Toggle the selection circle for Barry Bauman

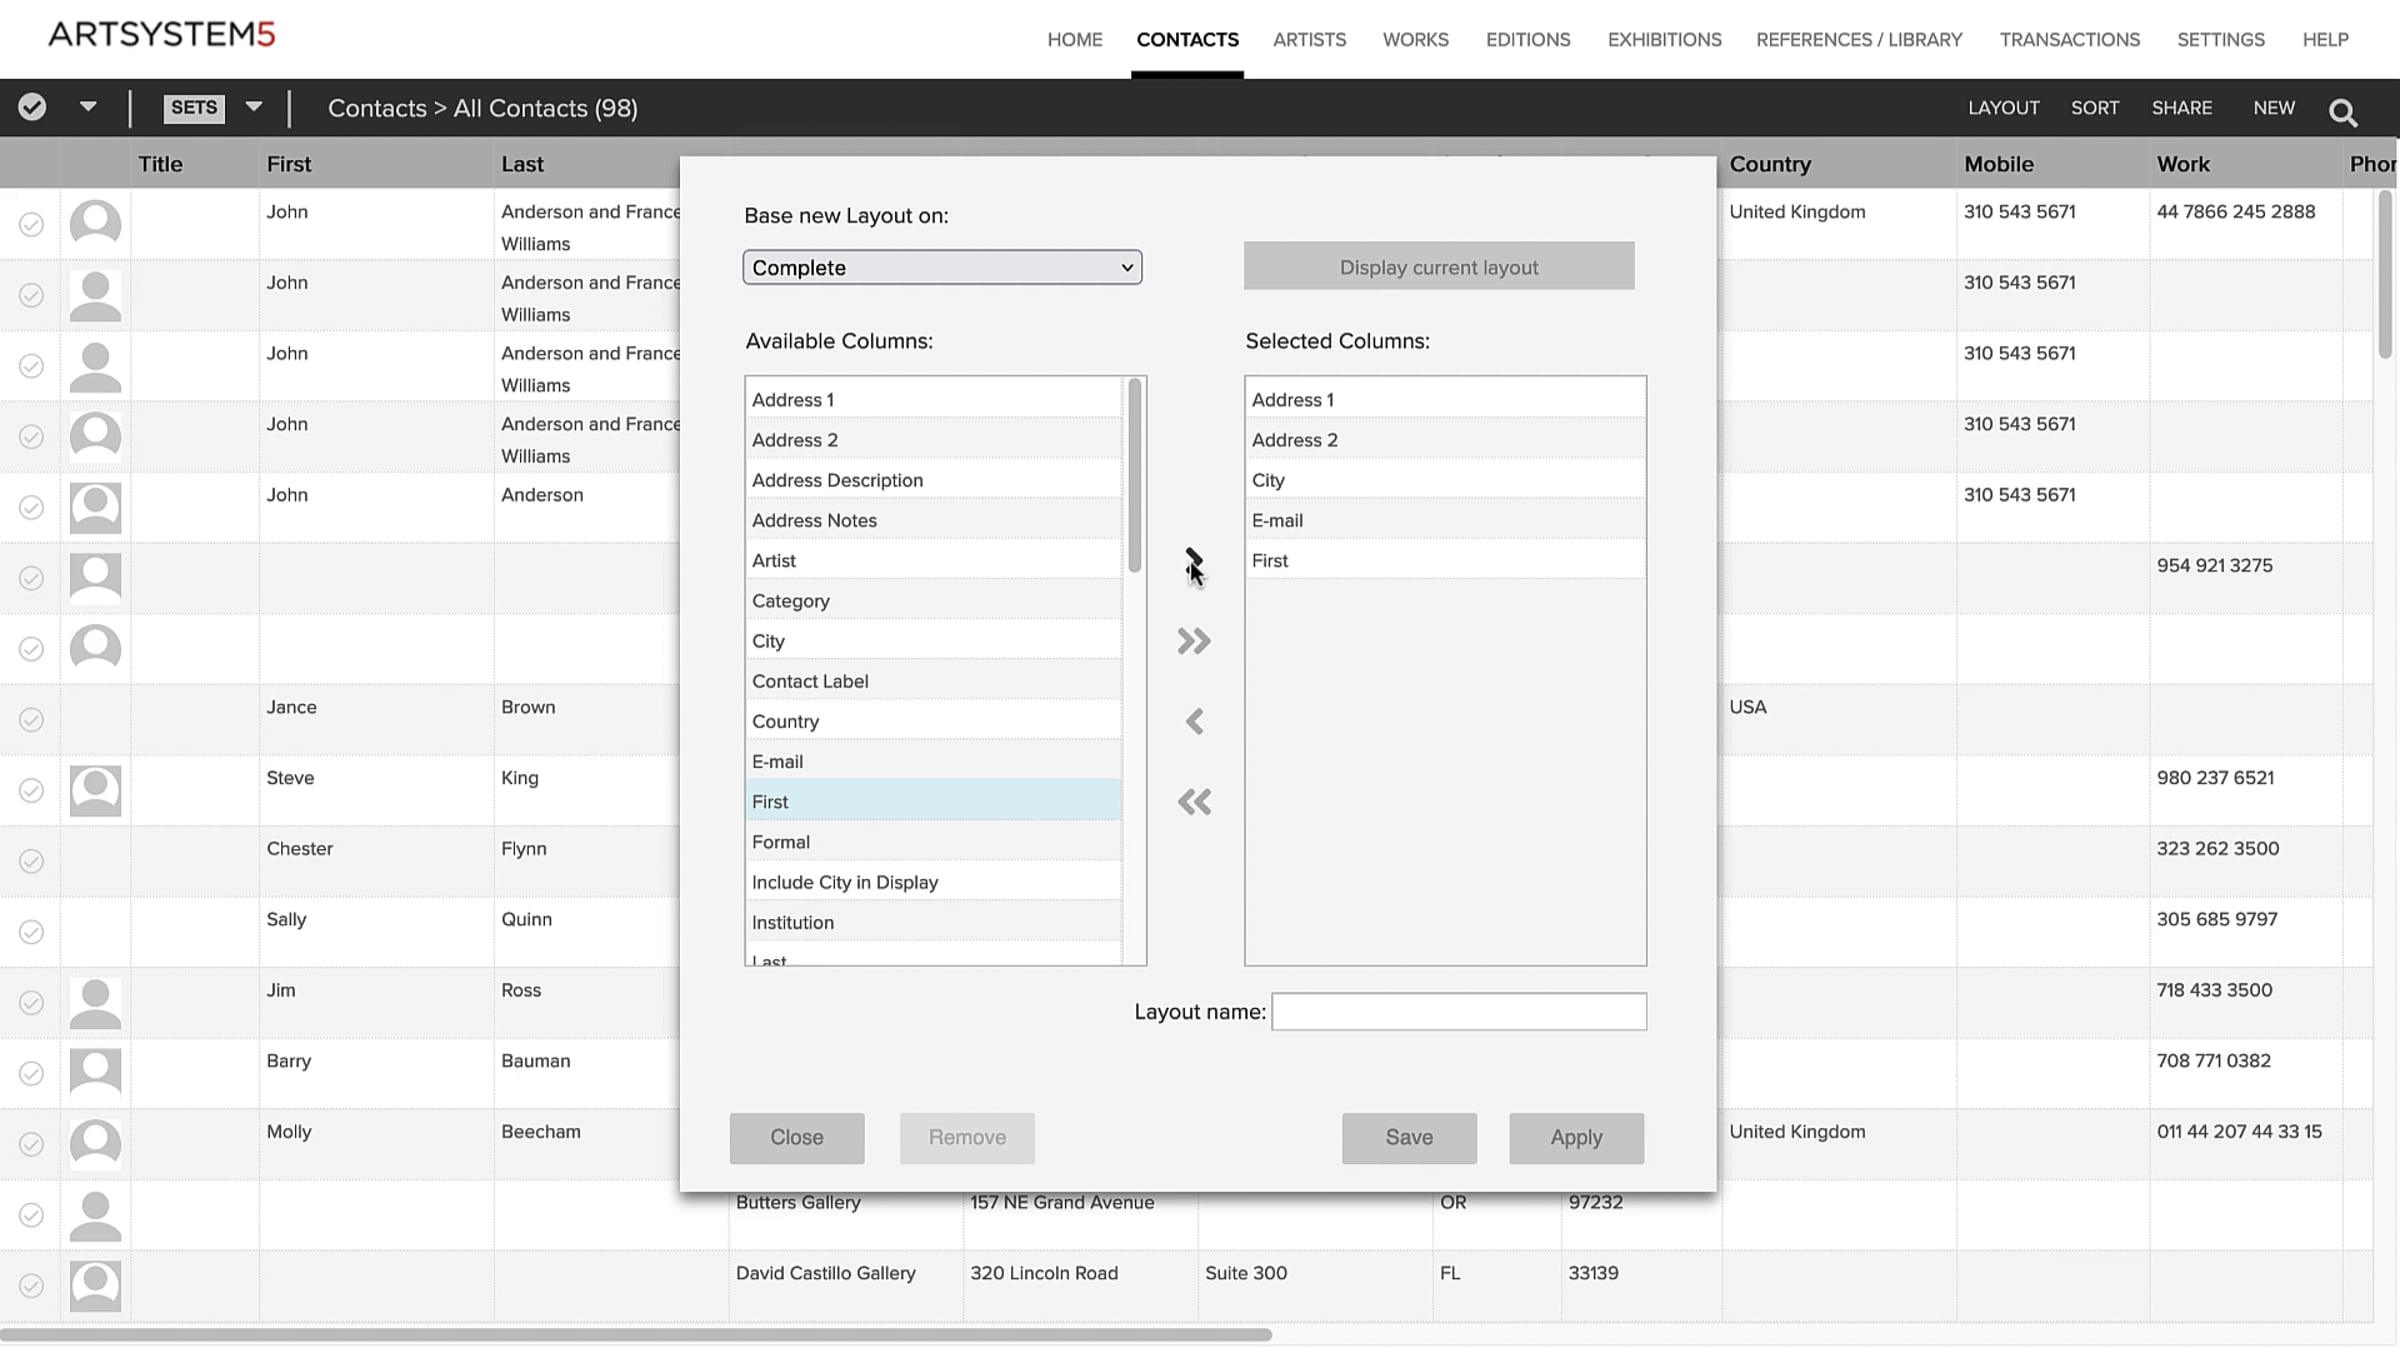tap(32, 1073)
